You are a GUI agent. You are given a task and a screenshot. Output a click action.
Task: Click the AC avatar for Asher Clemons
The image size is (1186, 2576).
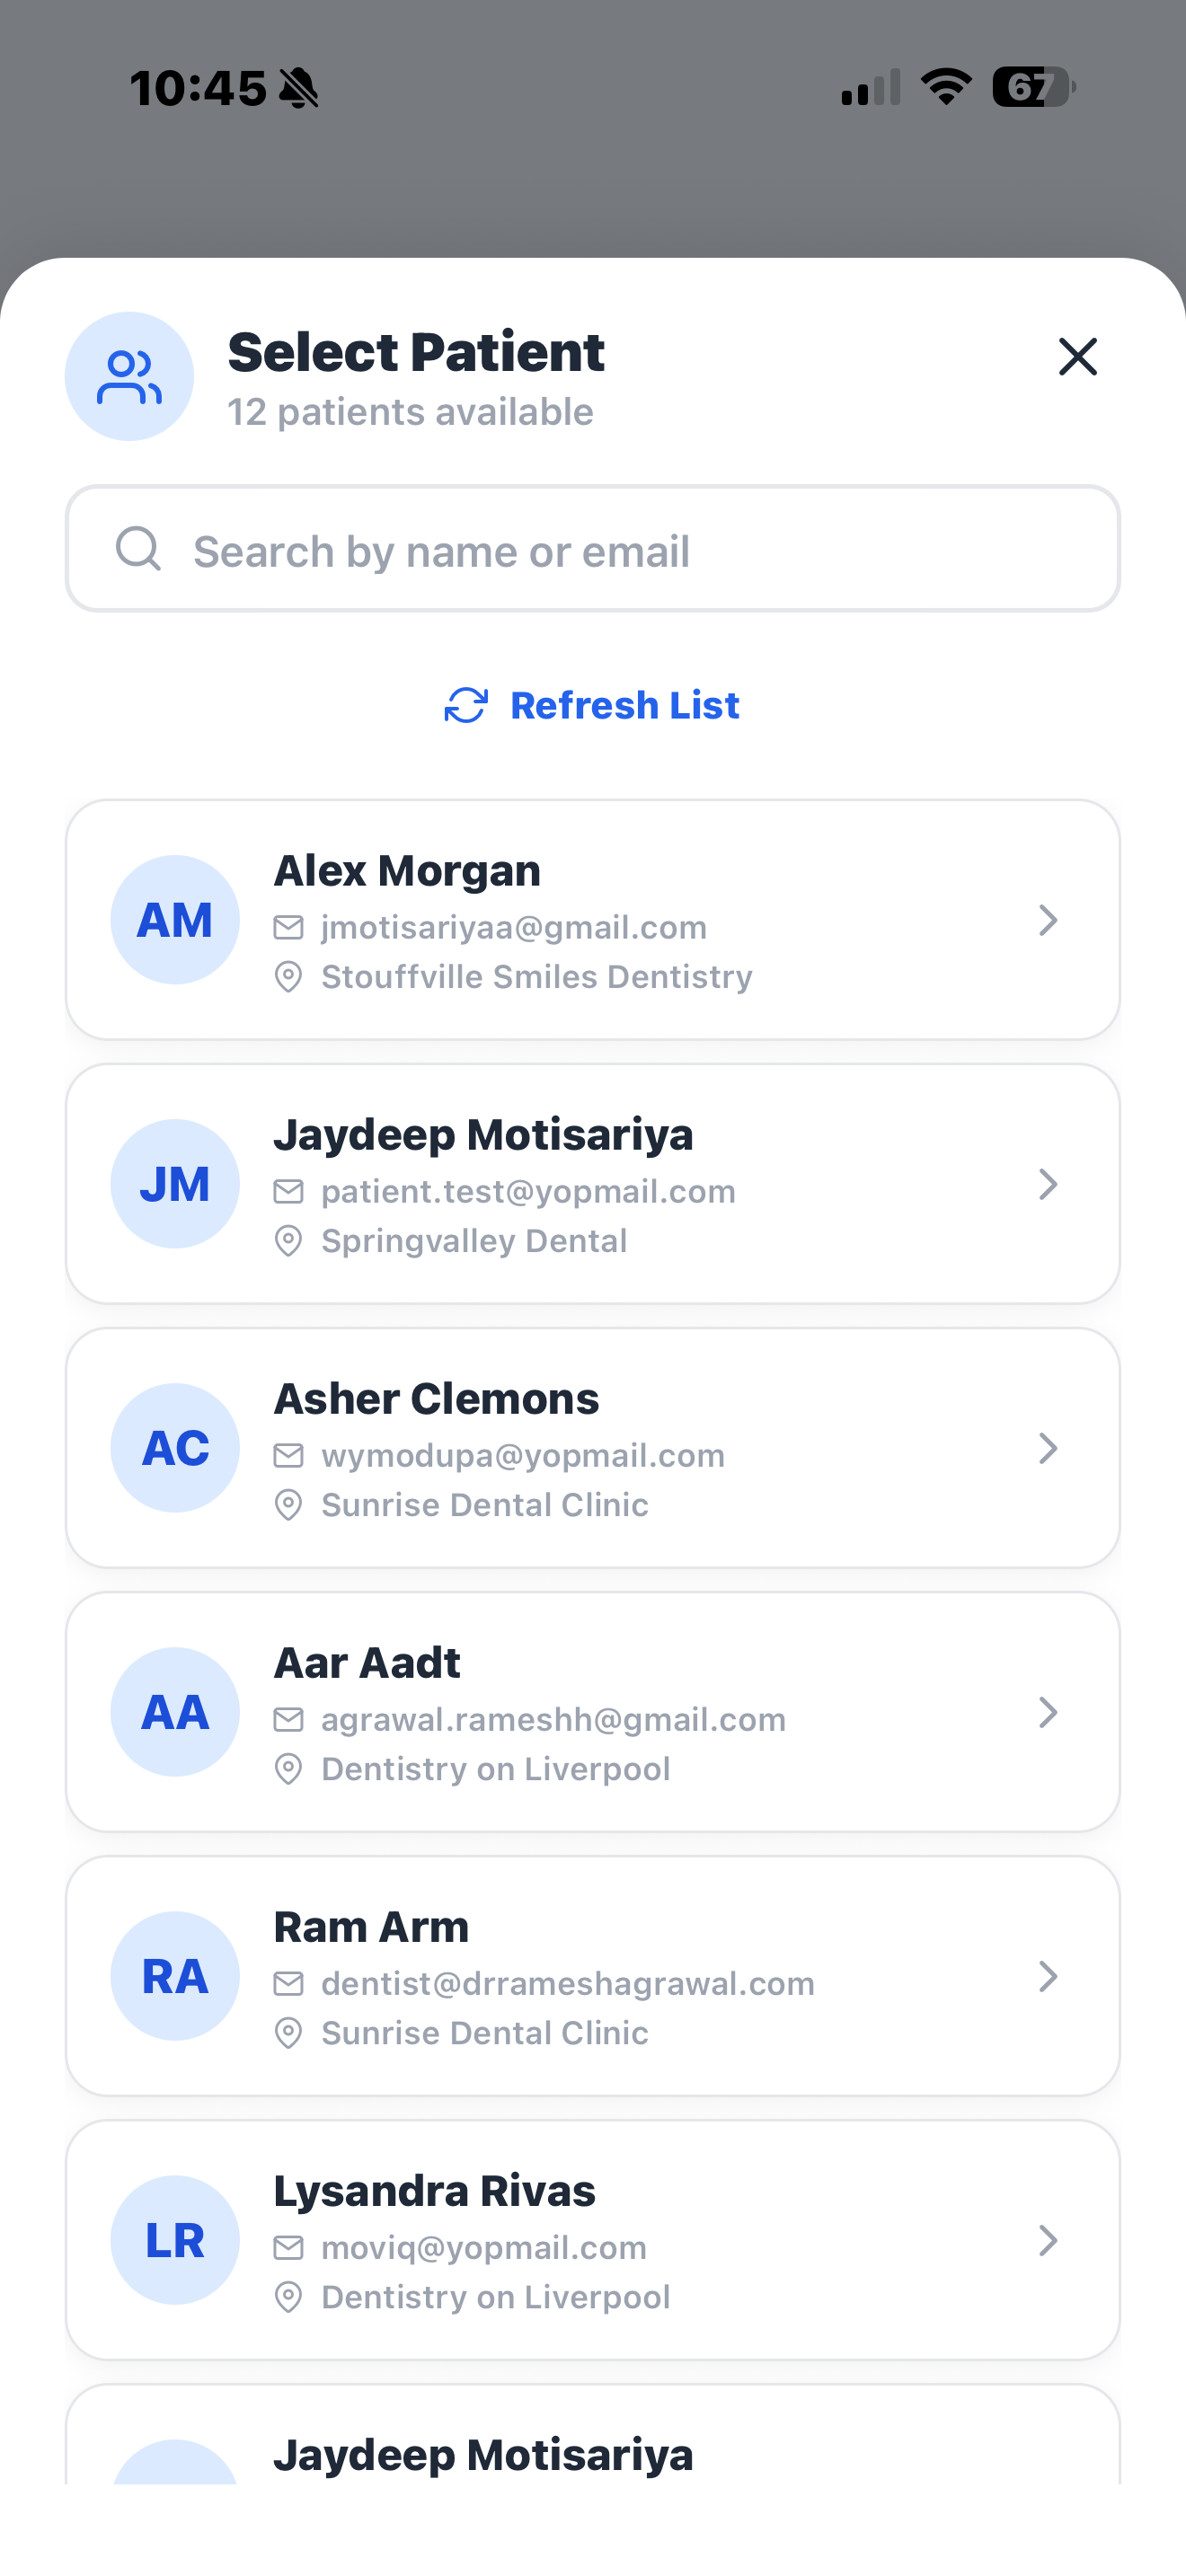175,1448
